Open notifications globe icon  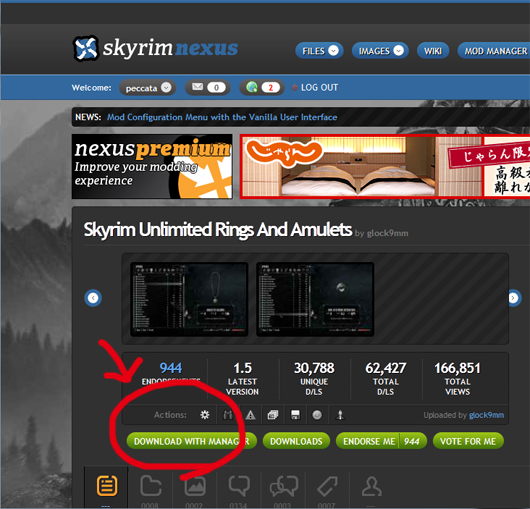coord(262,88)
